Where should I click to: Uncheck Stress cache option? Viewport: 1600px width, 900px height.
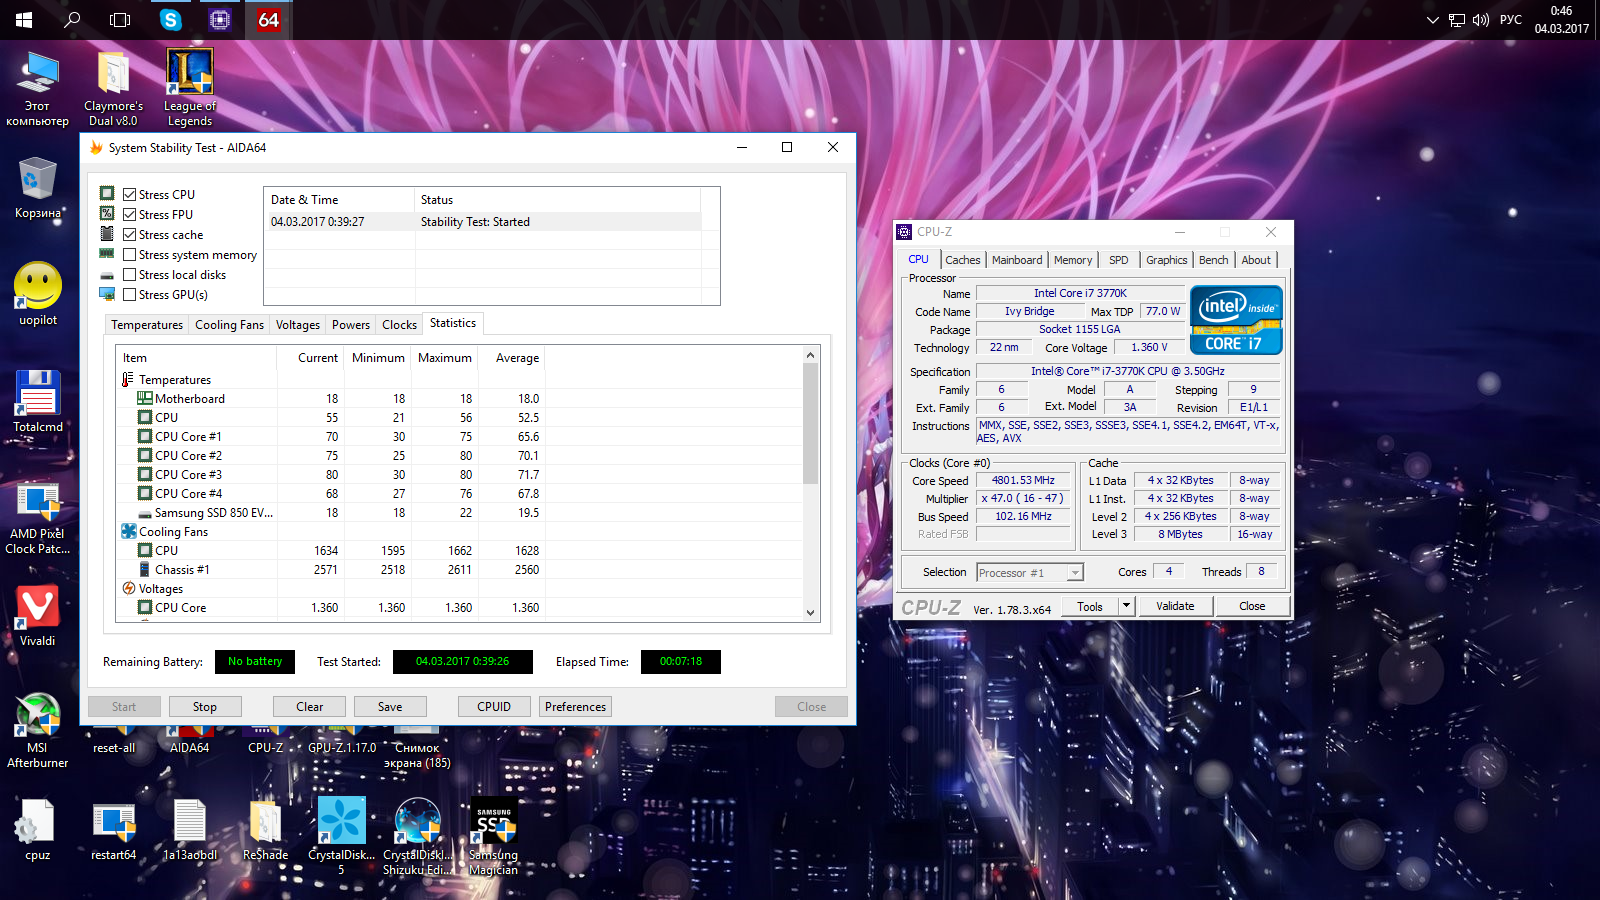[x=129, y=235]
